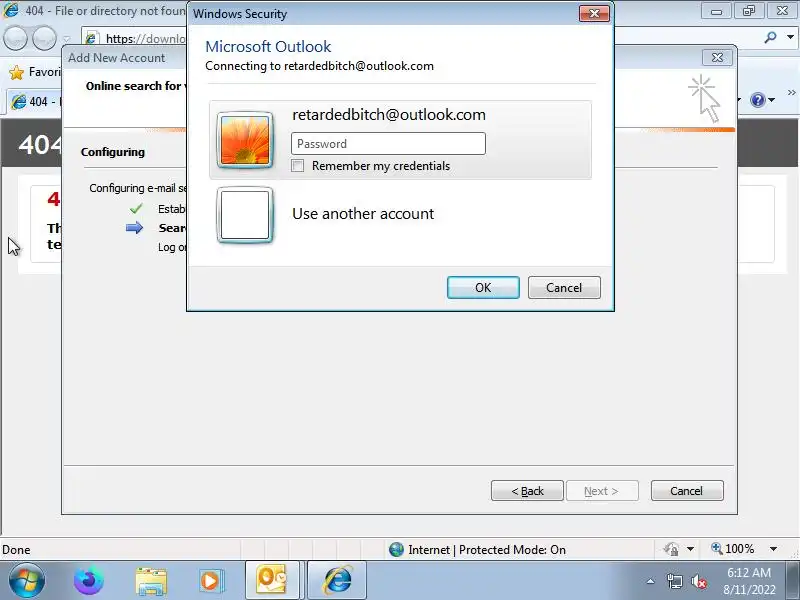Click the network tray icon

point(674,581)
